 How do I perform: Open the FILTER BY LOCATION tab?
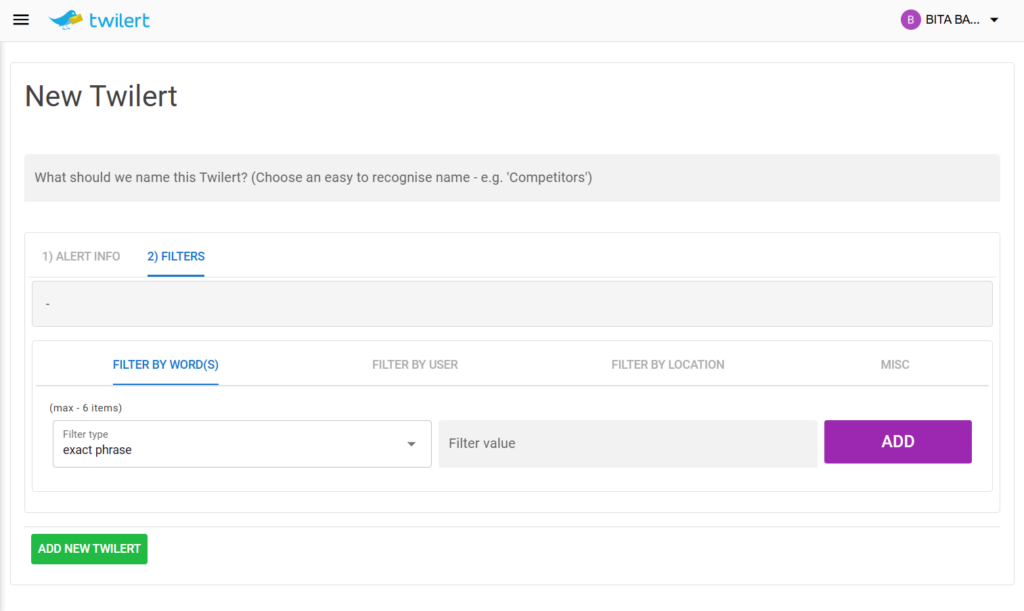coord(668,365)
